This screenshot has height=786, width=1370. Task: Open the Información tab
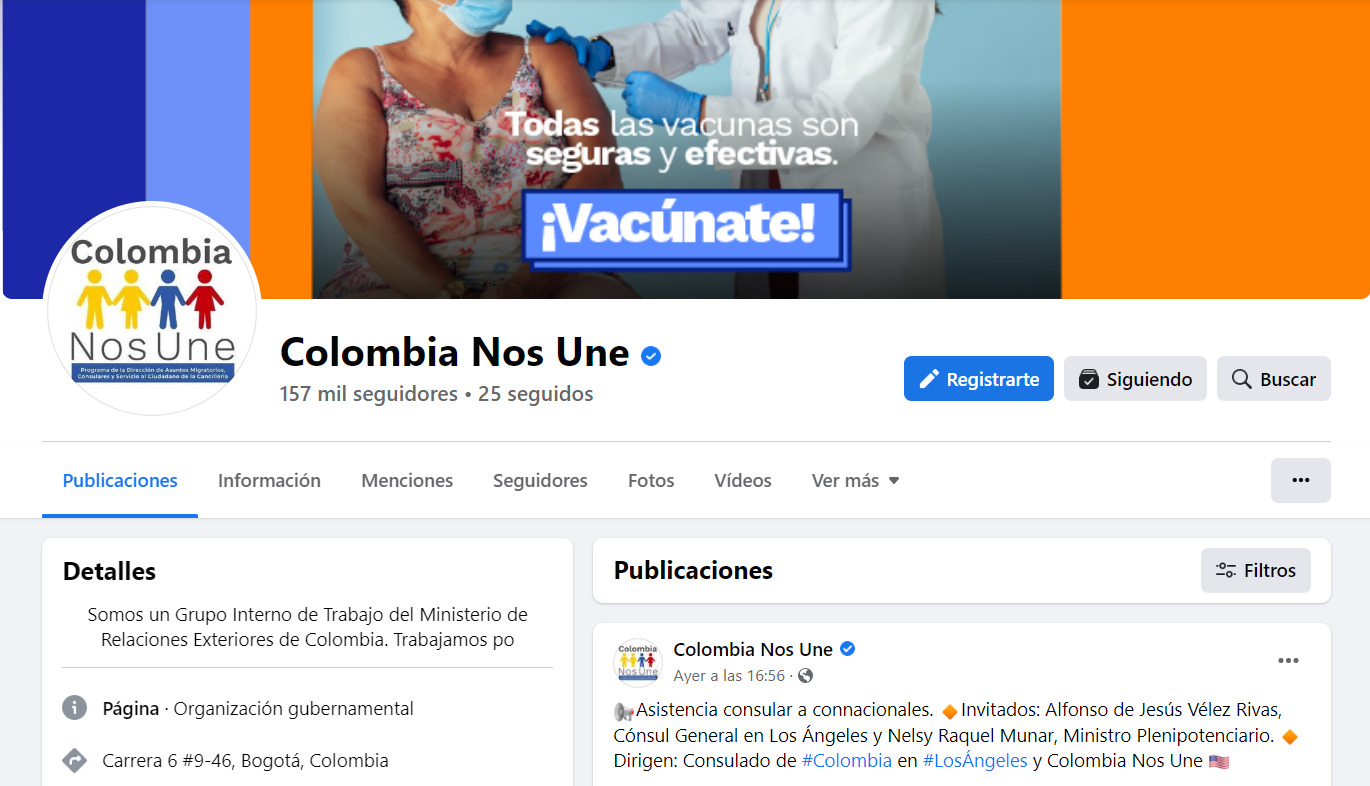point(269,481)
